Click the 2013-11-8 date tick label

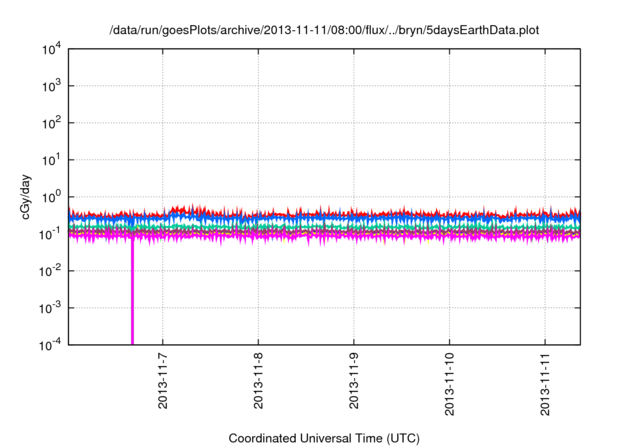pyautogui.click(x=258, y=381)
